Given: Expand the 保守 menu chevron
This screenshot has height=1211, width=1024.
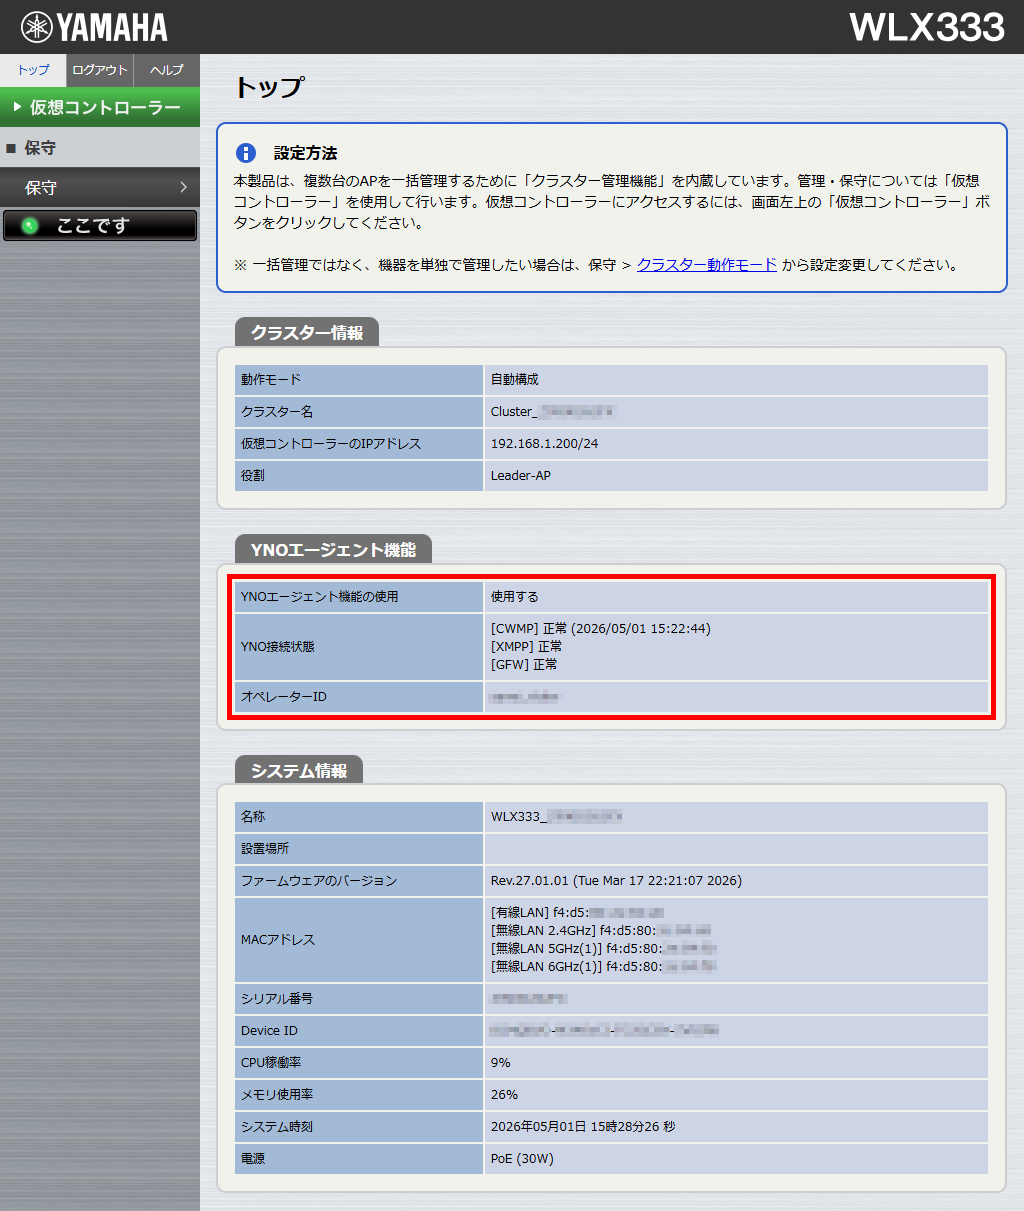Looking at the screenshot, I should (x=183, y=187).
